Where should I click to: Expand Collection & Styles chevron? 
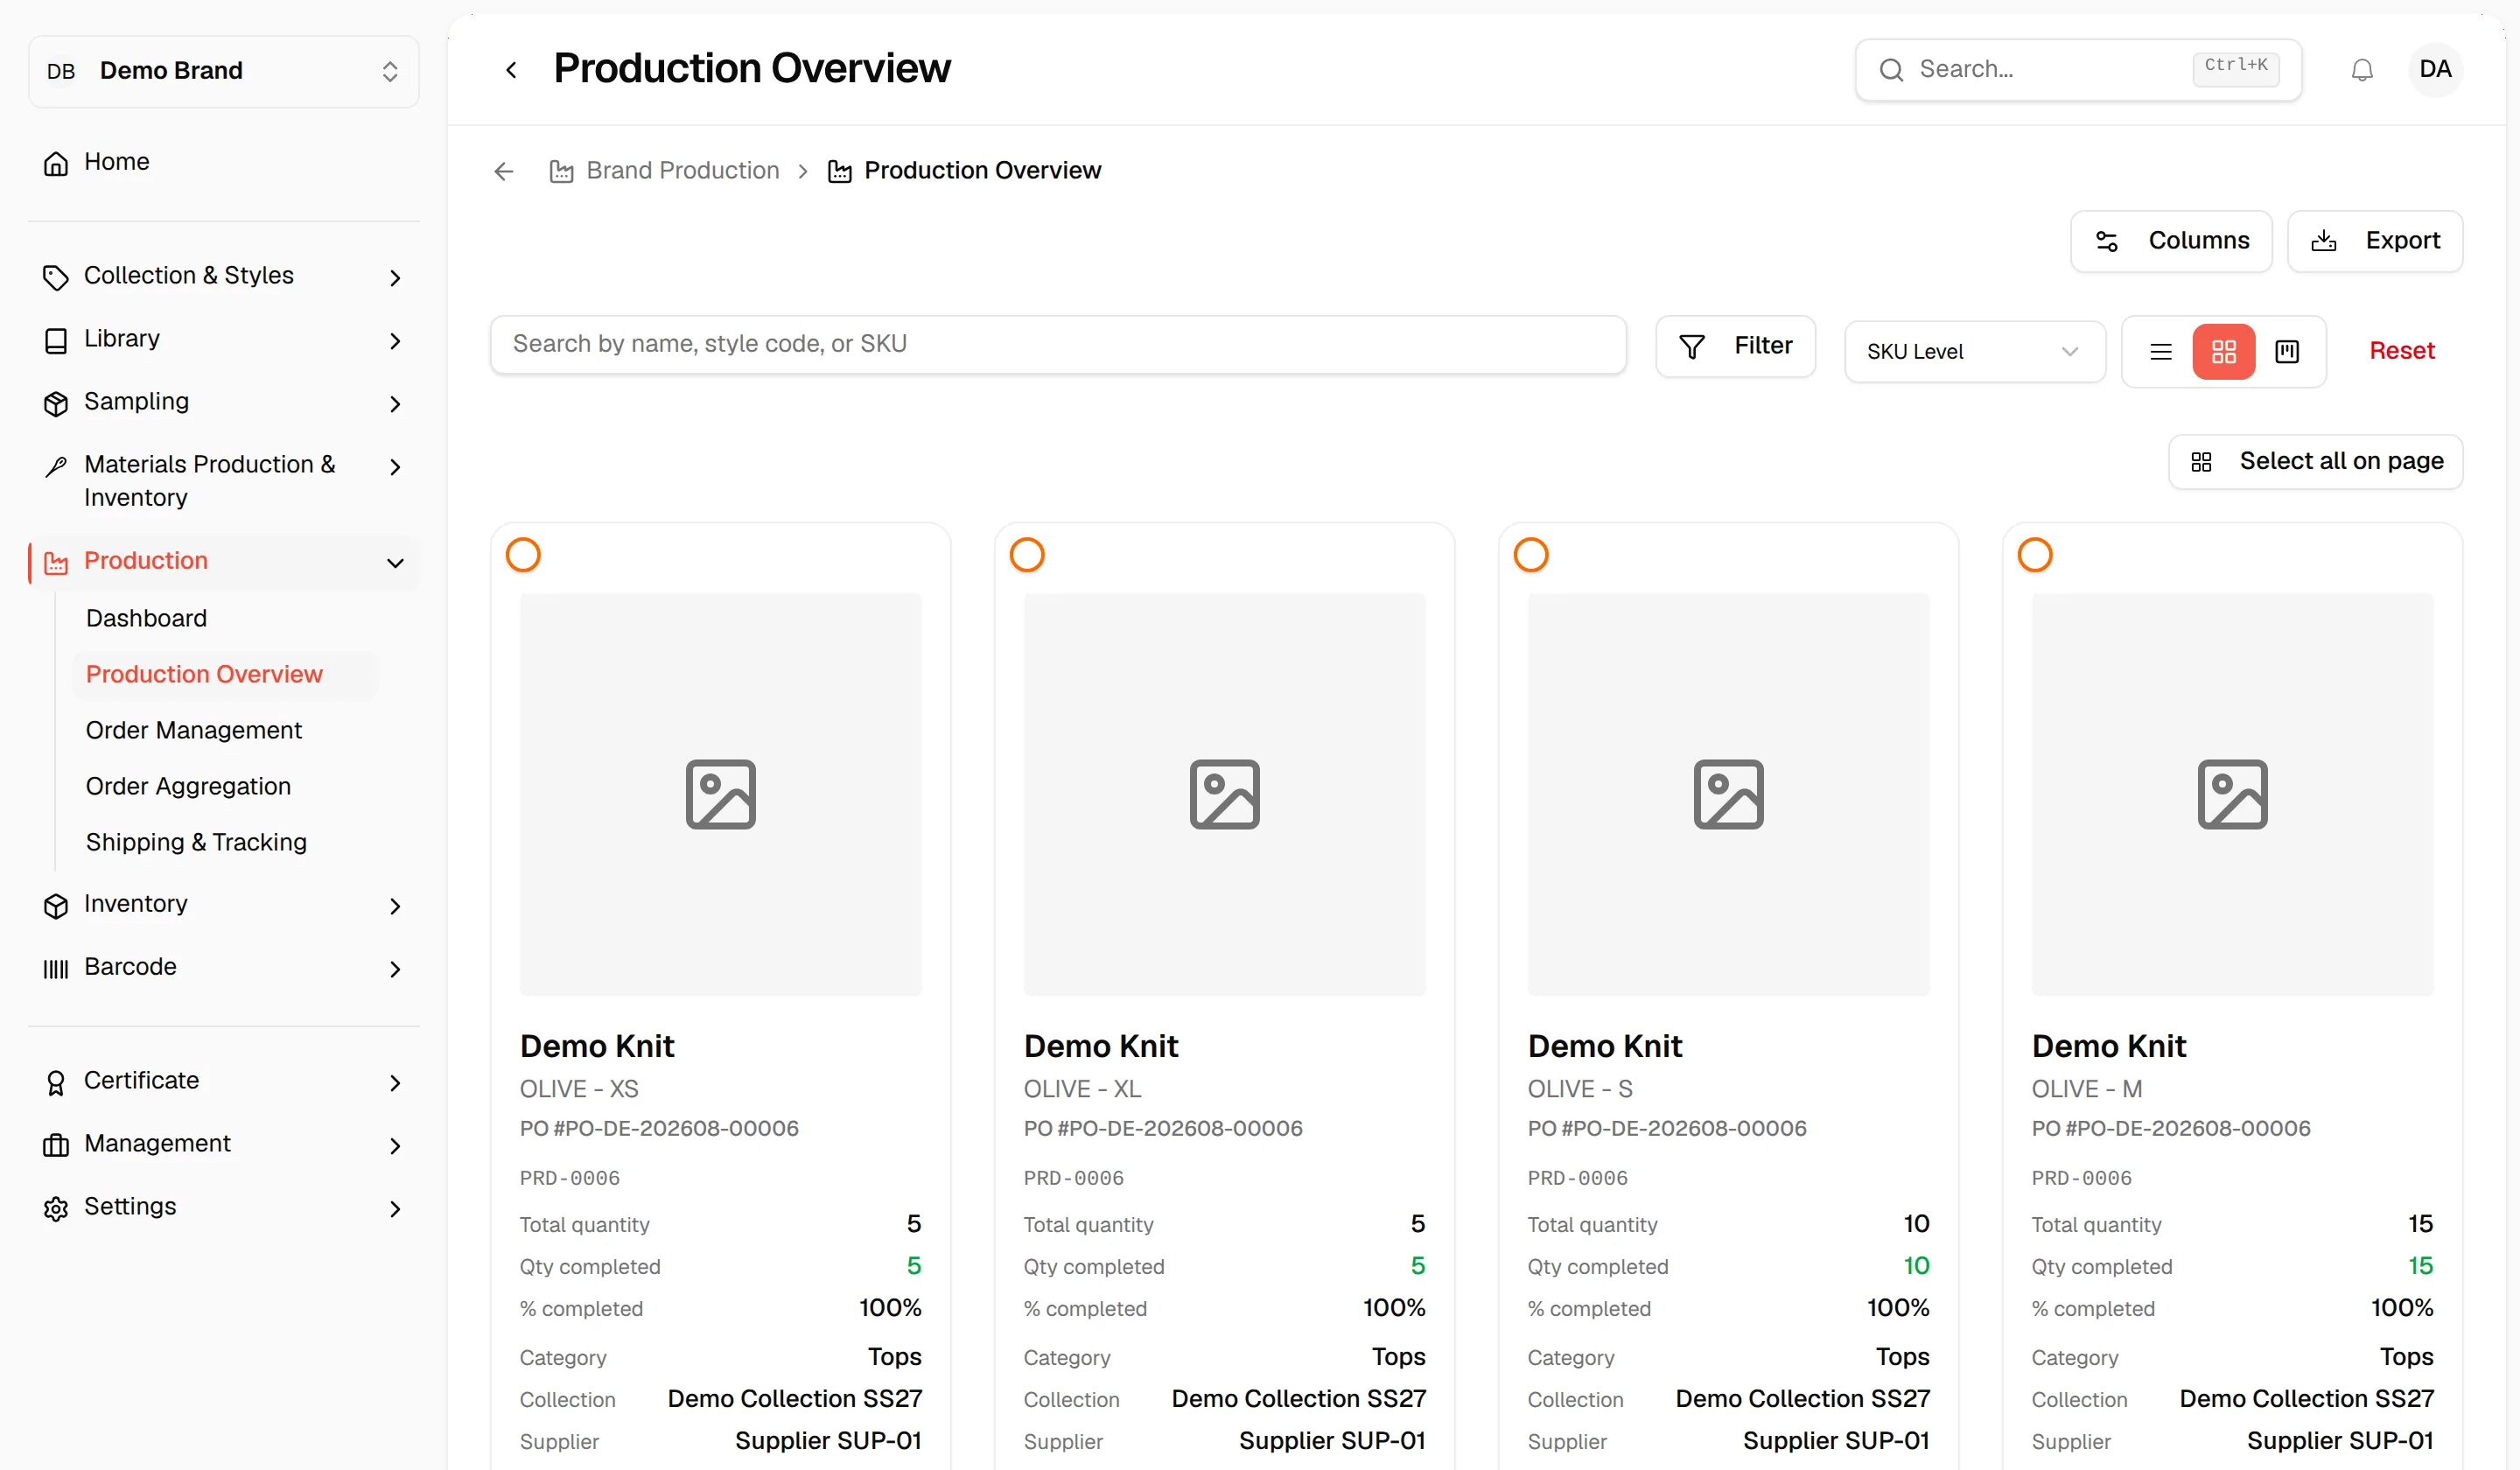395,277
